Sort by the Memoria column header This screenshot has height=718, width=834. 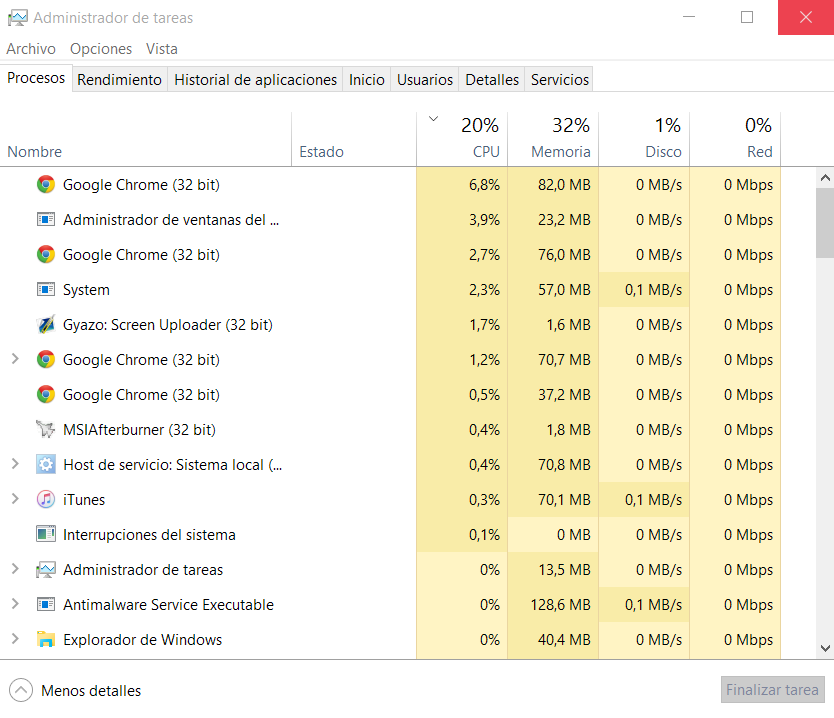[553, 139]
